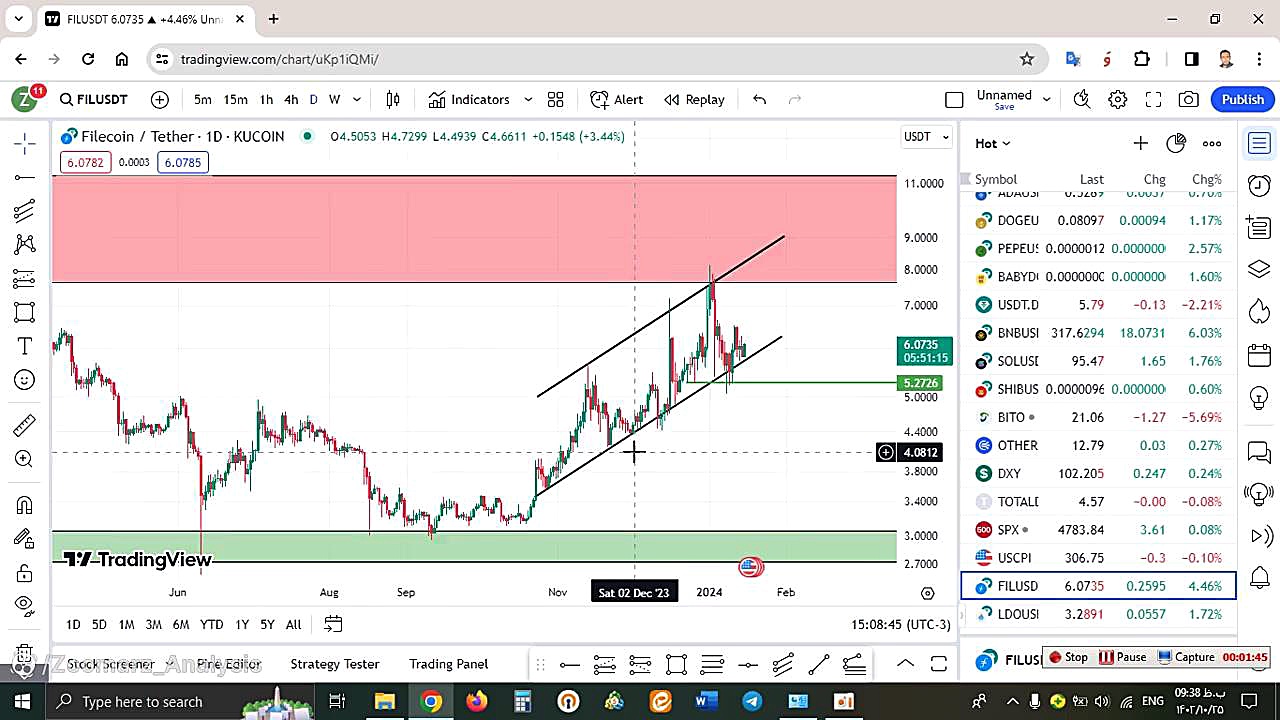Open the notifications bell panel
The width and height of the screenshot is (1280, 720).
click(1259, 577)
